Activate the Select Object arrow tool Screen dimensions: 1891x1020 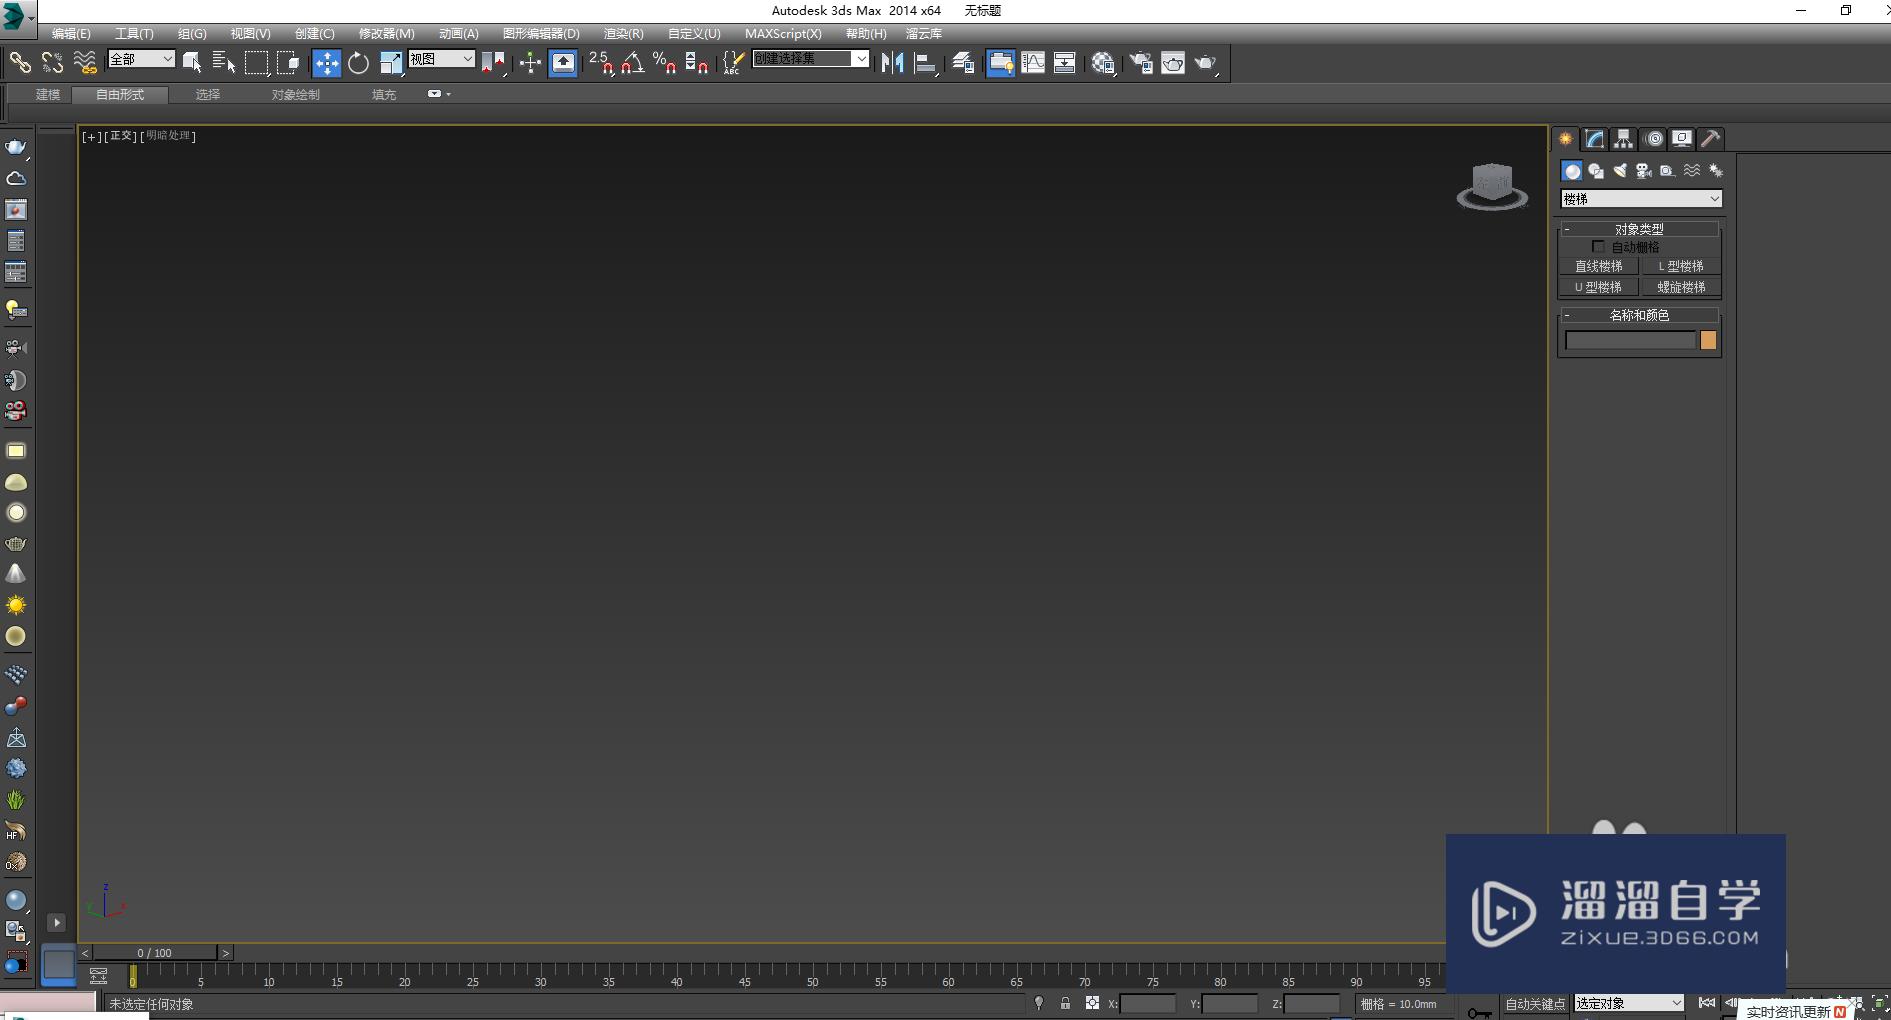(192, 63)
